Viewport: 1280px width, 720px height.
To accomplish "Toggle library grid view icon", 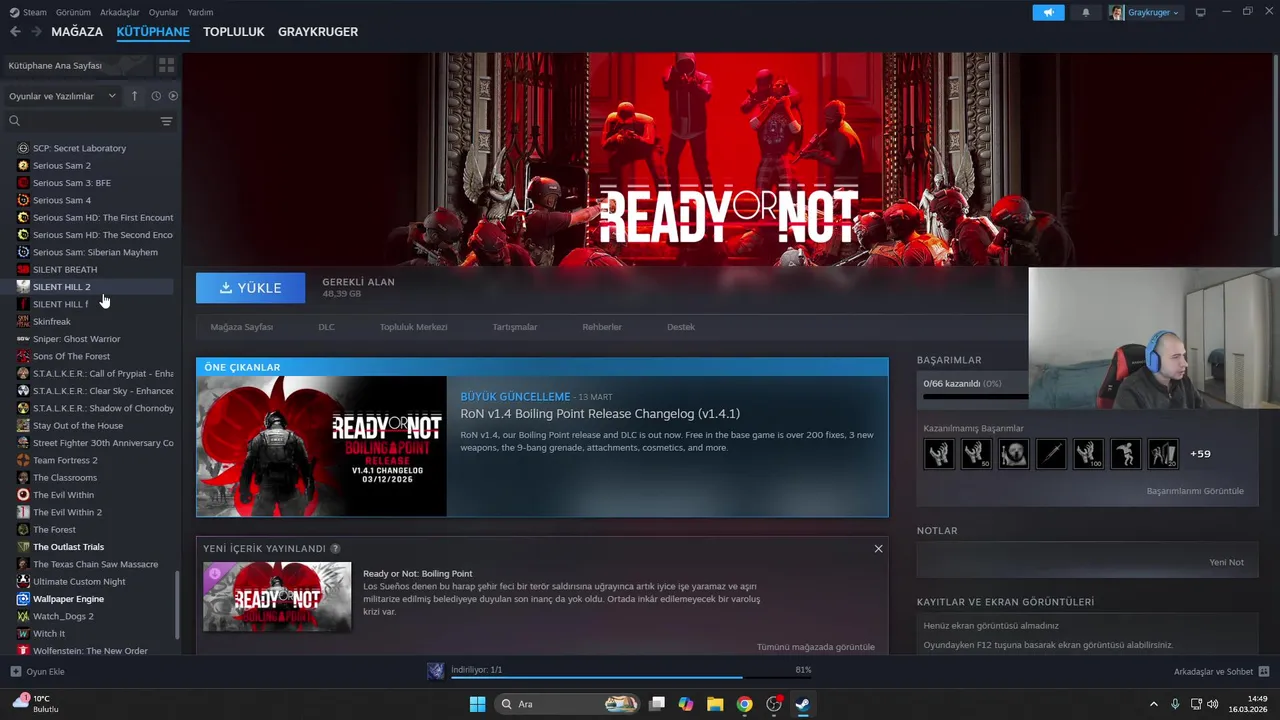I will click(166, 65).
